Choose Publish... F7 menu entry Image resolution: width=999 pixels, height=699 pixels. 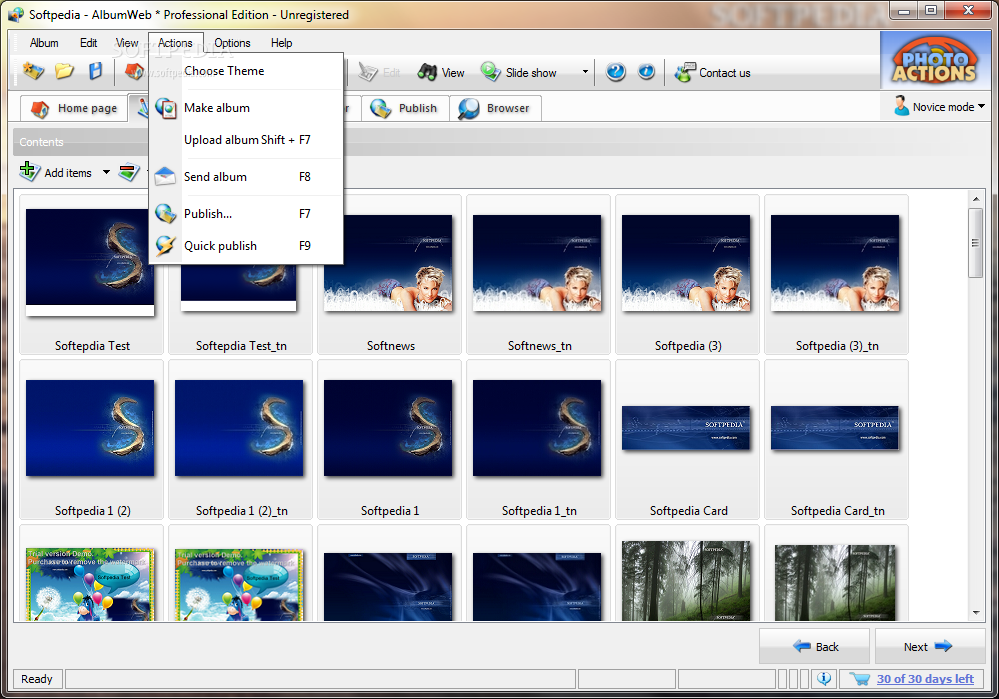coord(246,213)
